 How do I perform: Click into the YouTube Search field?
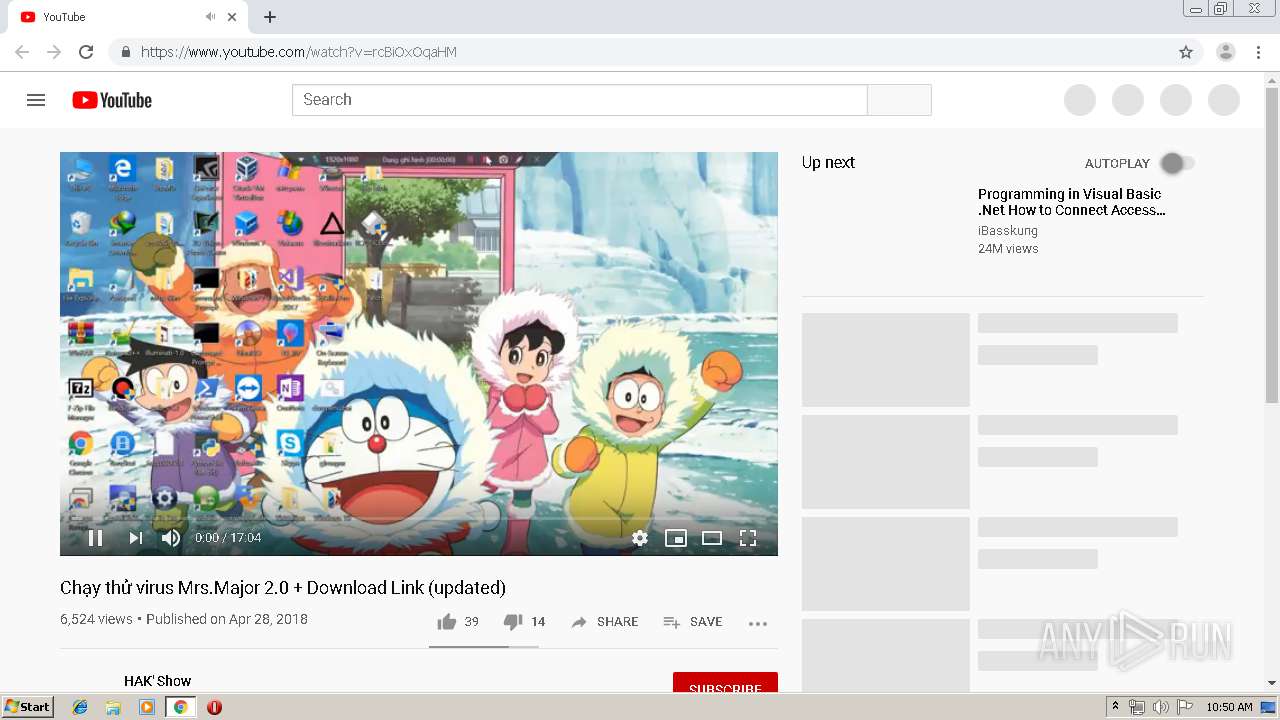[579, 100]
